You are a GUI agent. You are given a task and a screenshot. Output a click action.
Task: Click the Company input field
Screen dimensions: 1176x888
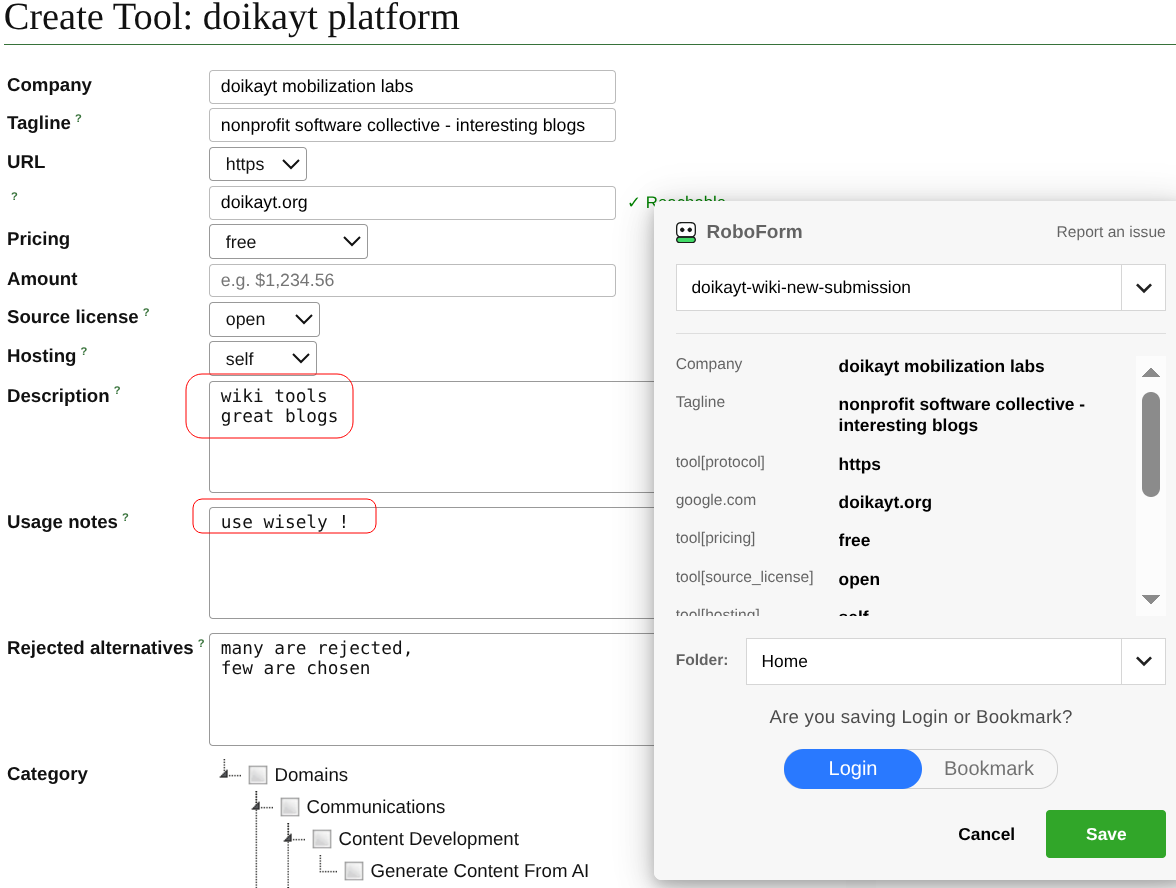[x=412, y=87]
